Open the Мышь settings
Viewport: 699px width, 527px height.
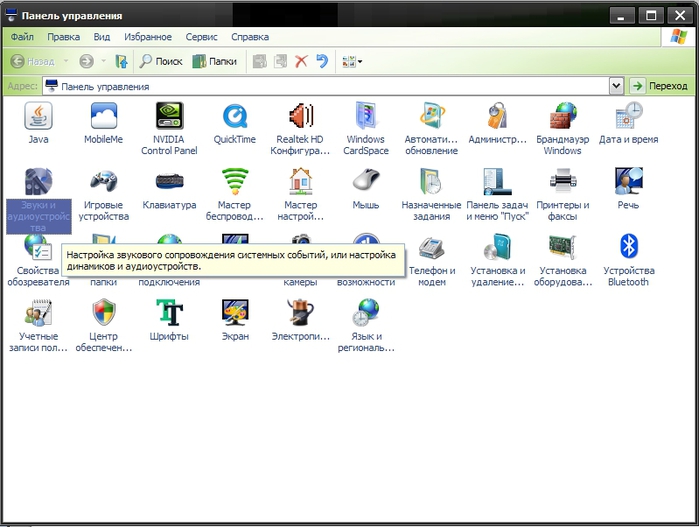click(x=366, y=188)
